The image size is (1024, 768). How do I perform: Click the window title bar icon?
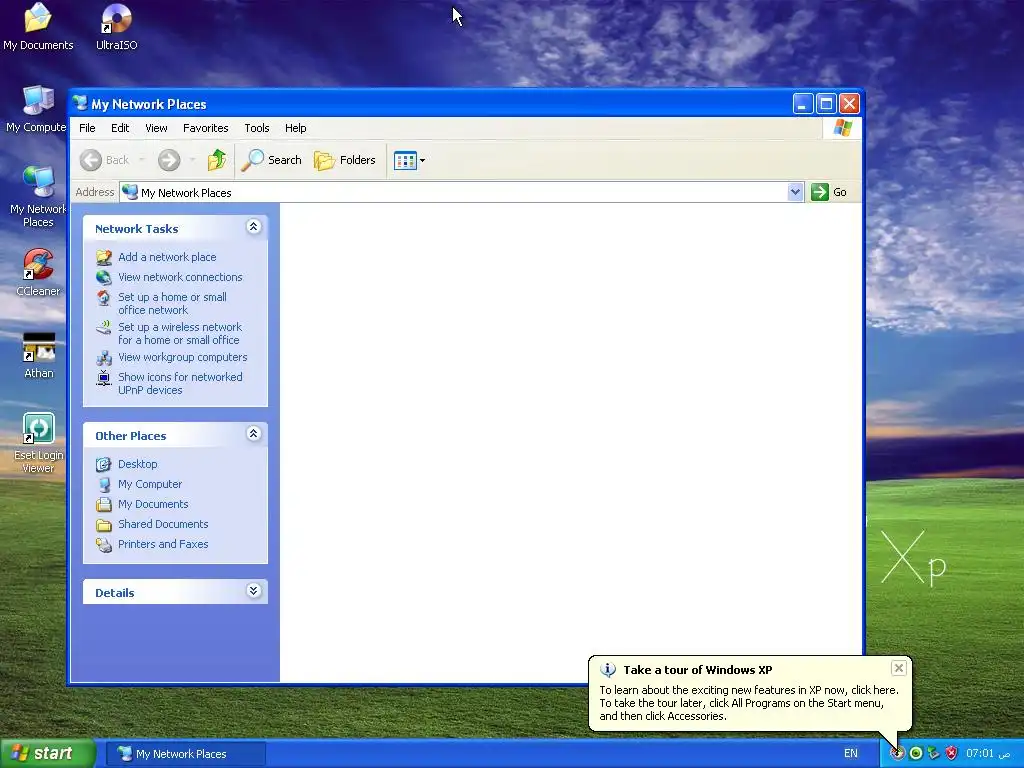click(80, 103)
